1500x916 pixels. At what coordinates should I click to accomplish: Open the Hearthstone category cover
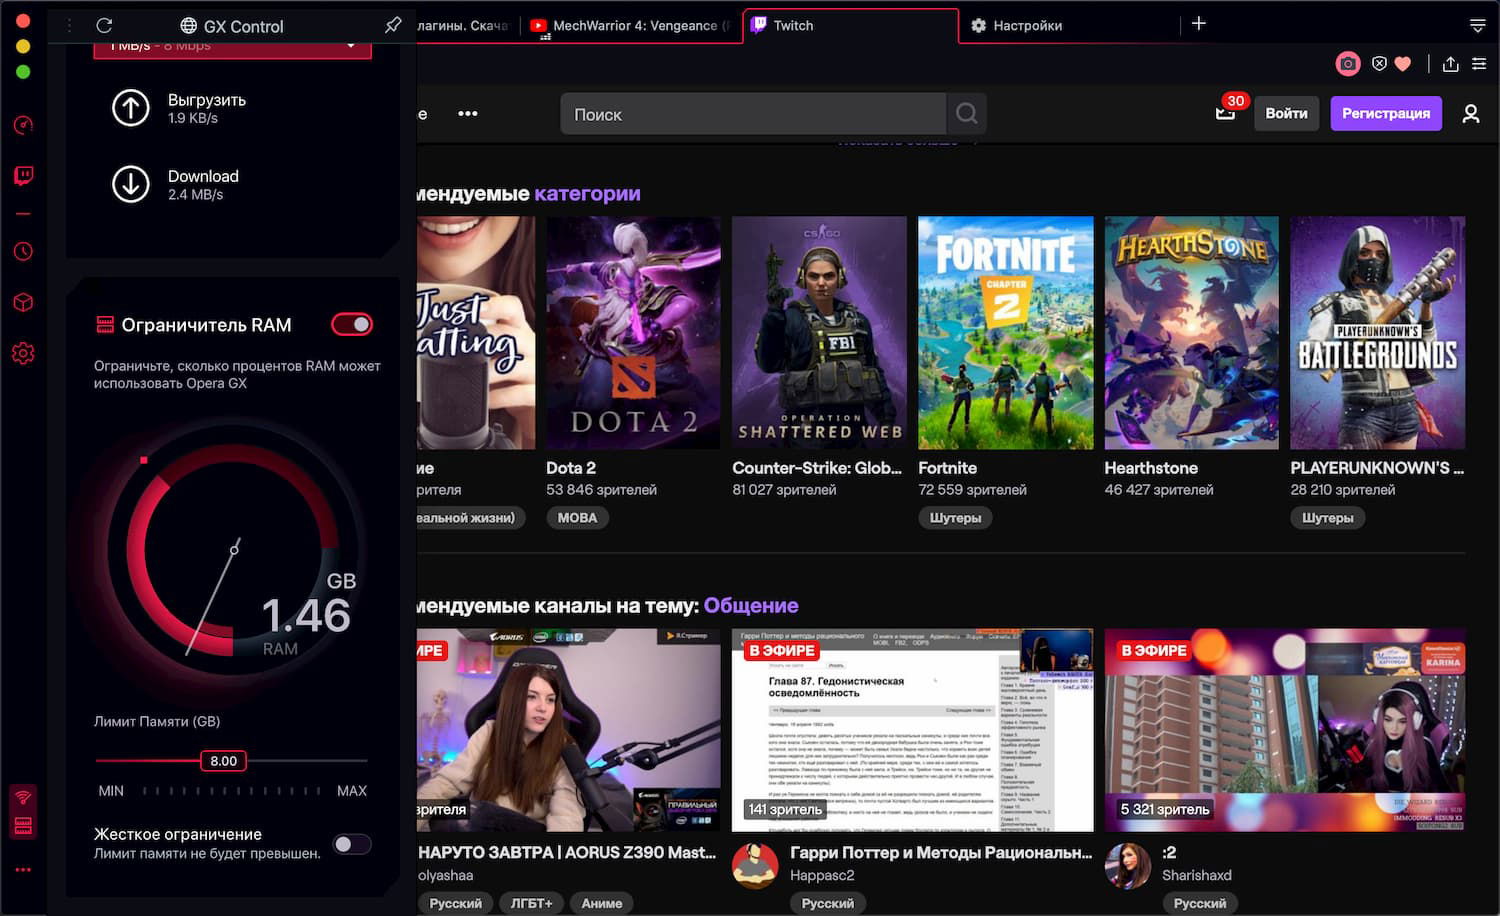[x=1191, y=333]
